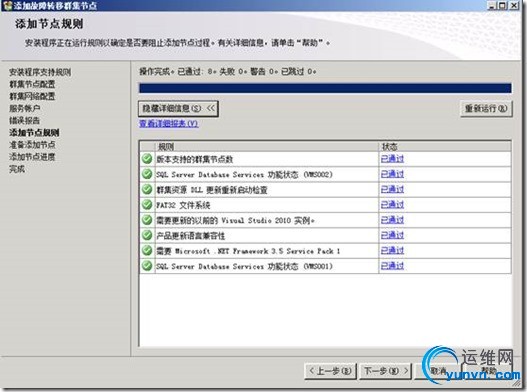
Task: Open the 查看详细报表 link
Action: (x=168, y=123)
